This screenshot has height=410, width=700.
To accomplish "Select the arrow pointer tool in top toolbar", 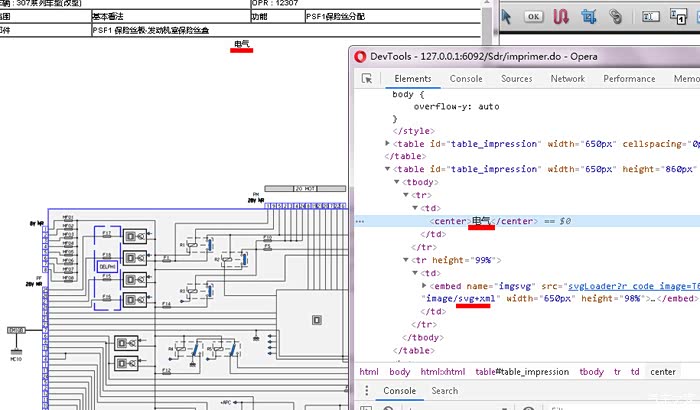I will [x=506, y=16].
